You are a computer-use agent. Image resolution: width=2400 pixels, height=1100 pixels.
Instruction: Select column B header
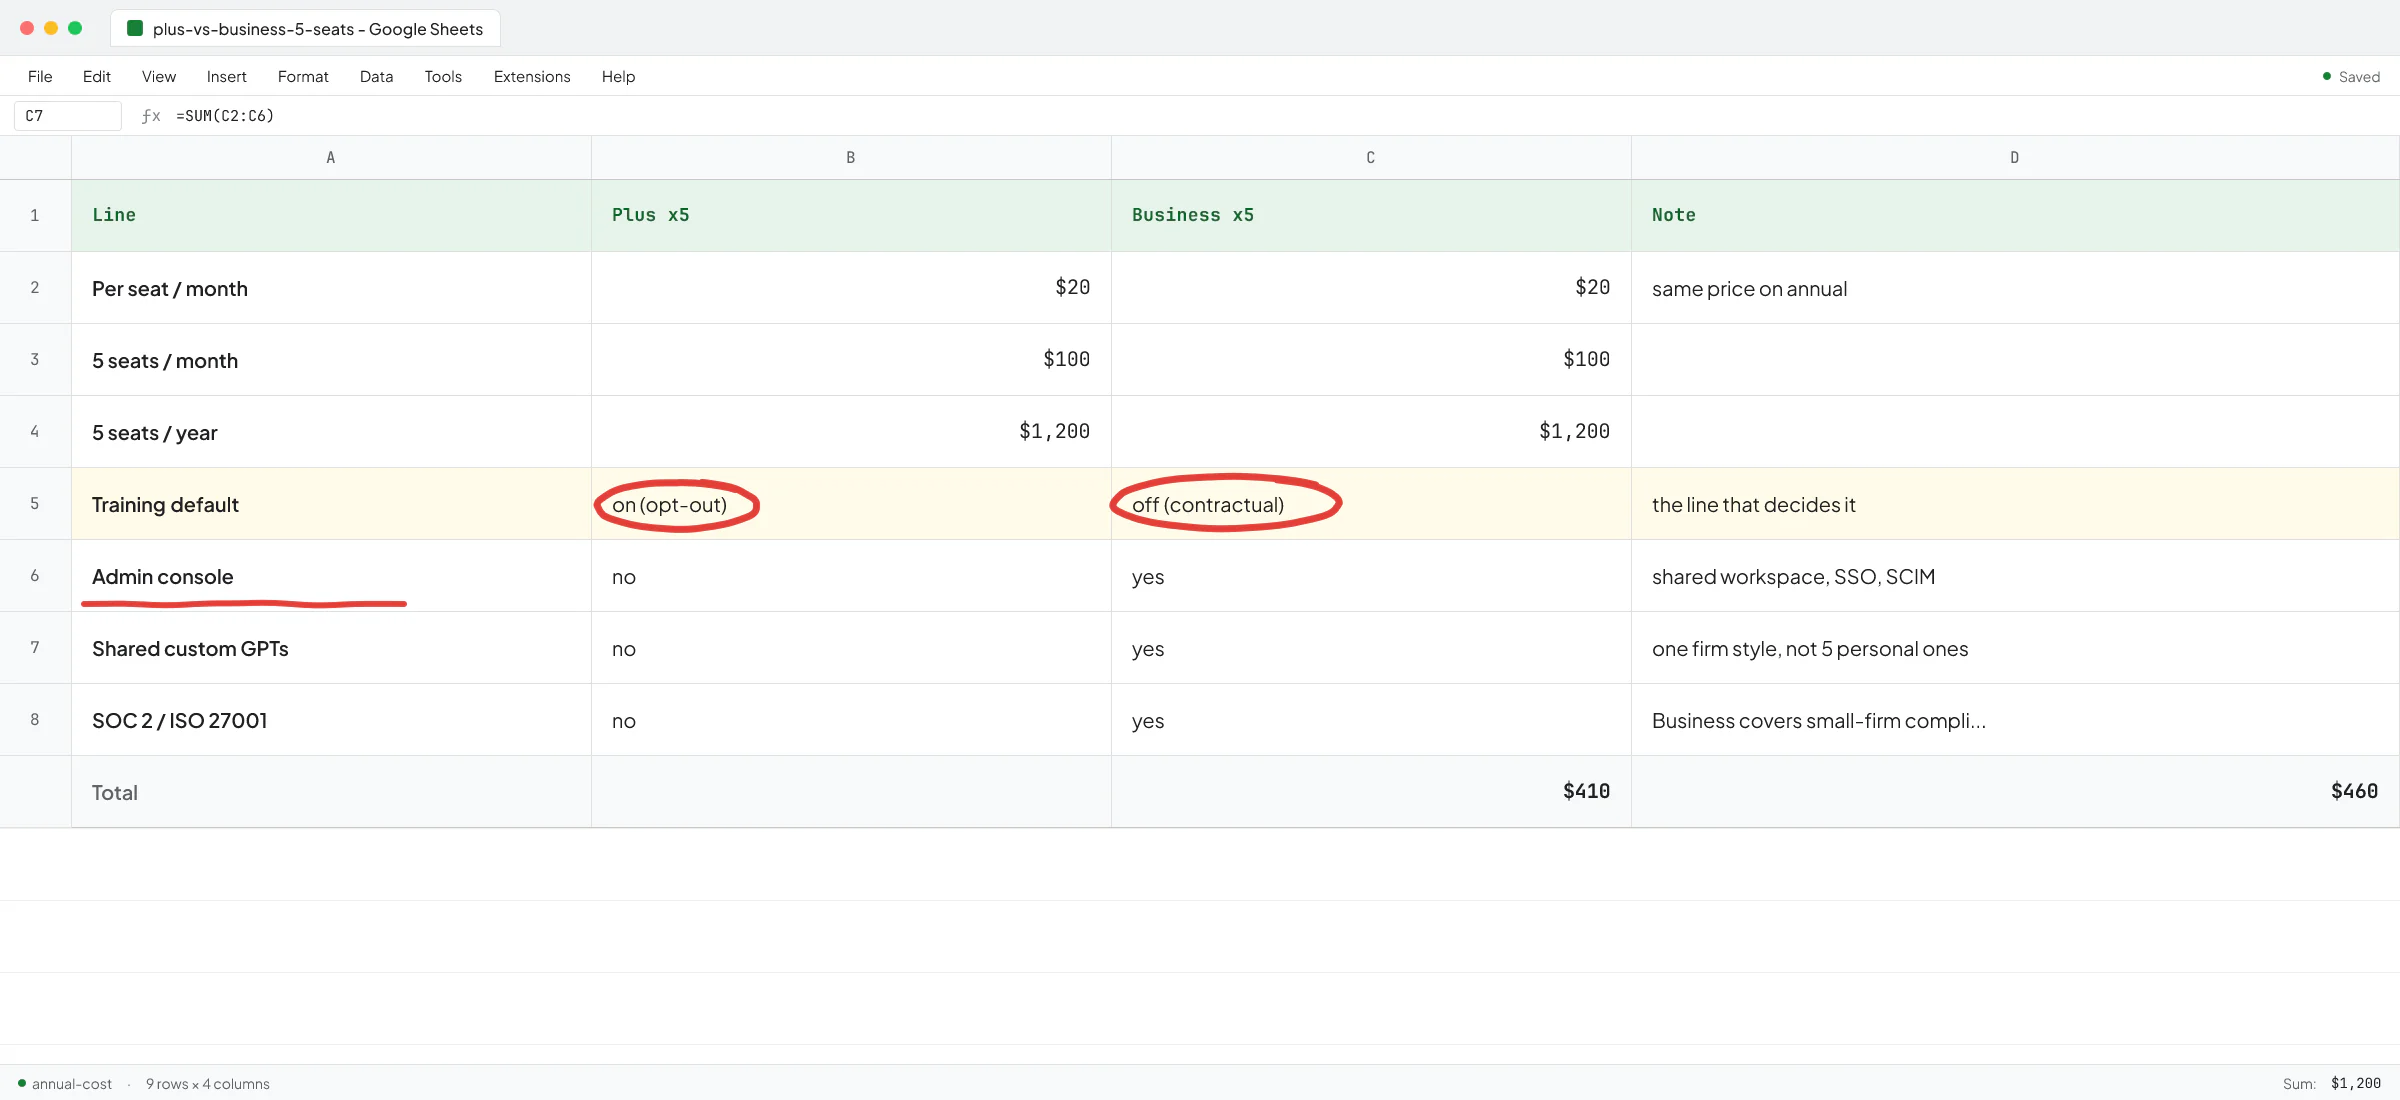coord(851,158)
